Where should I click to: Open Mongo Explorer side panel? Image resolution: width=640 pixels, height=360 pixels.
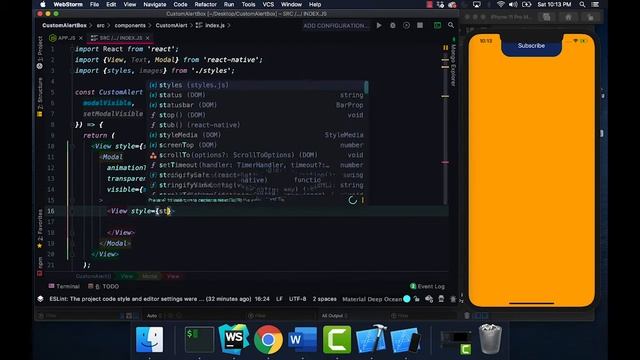453,63
